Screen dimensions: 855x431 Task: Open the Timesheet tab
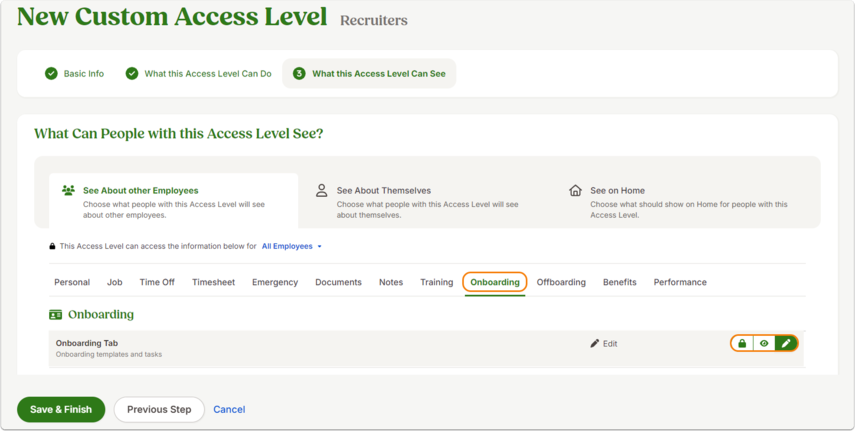(214, 282)
